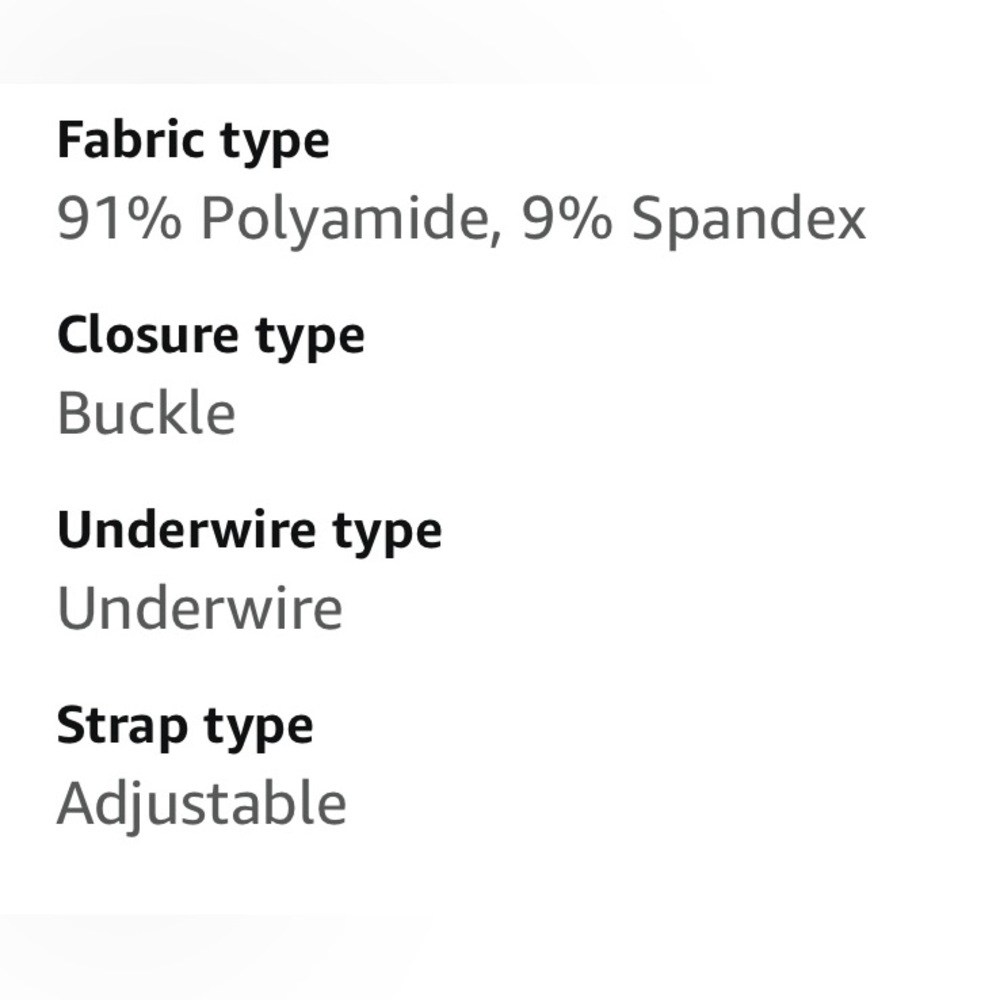
Task: Select the "Buckle" closure value
Action: [146, 413]
